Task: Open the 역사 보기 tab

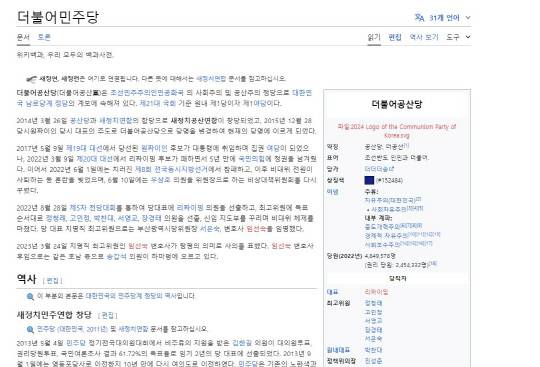Action: (424, 37)
